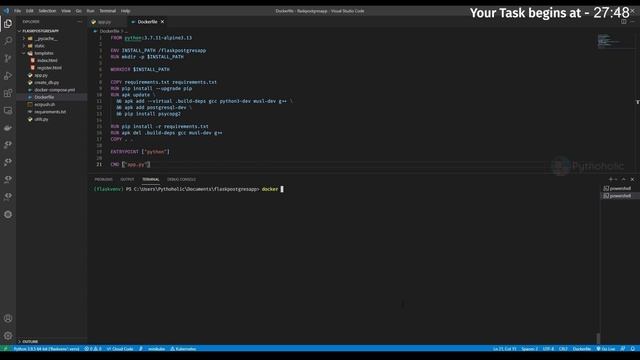
Task: Switch to the Problems panel tab
Action: coord(103,179)
